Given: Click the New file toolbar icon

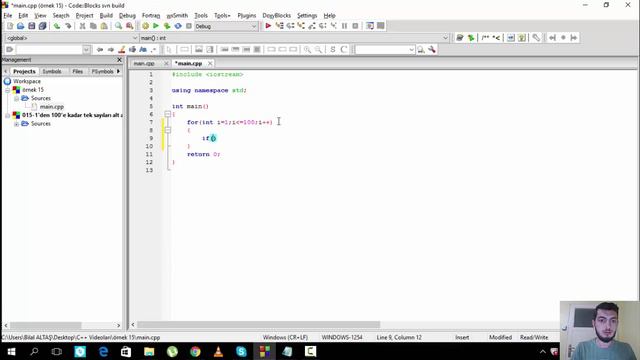Looking at the screenshot, I should point(10,26).
